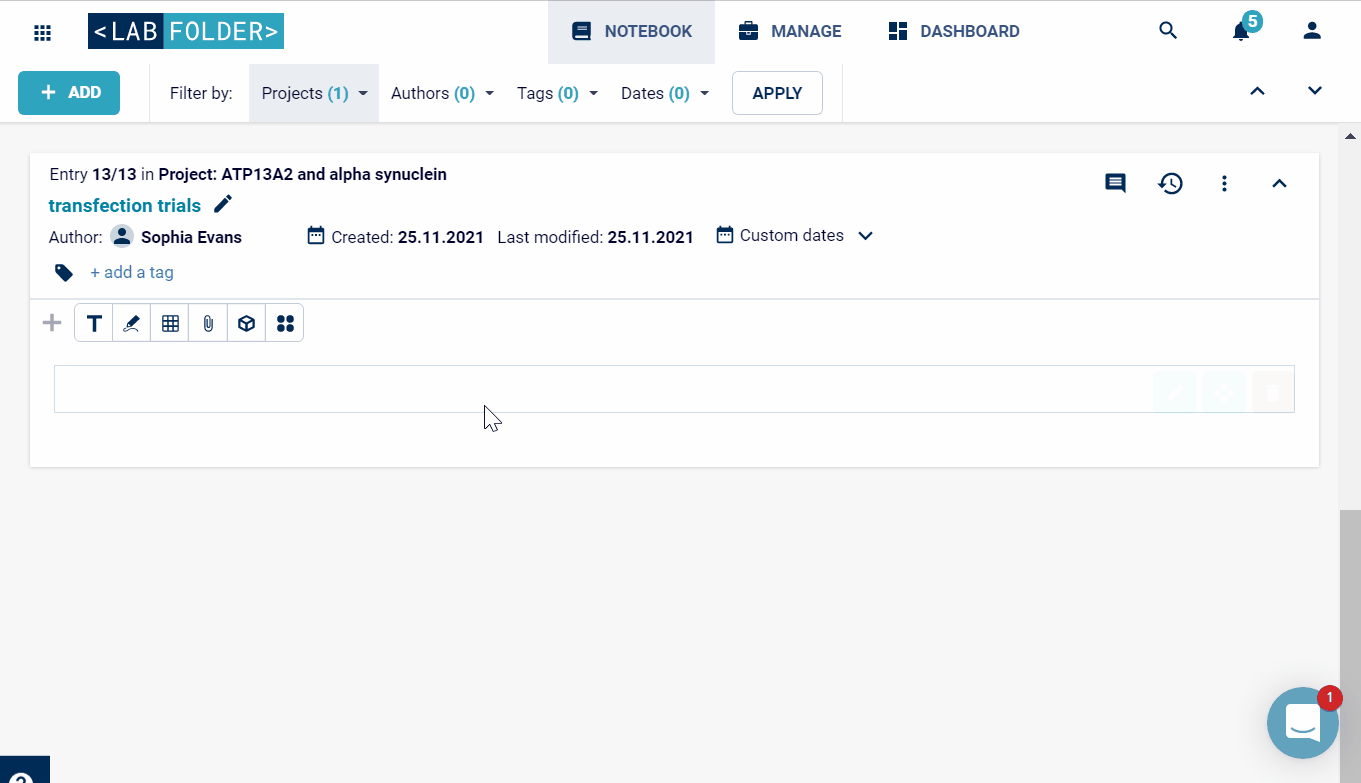The image size is (1361, 783).
Task: Click the Created date 25.11.2021
Action: (441, 237)
